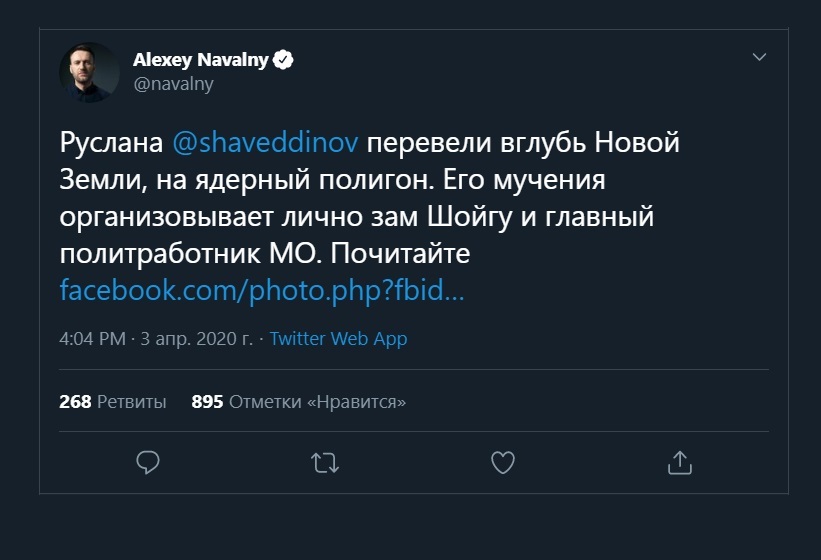This screenshot has width=821, height=560.
Task: View the 268 Ретвиты list
Action: 113,402
